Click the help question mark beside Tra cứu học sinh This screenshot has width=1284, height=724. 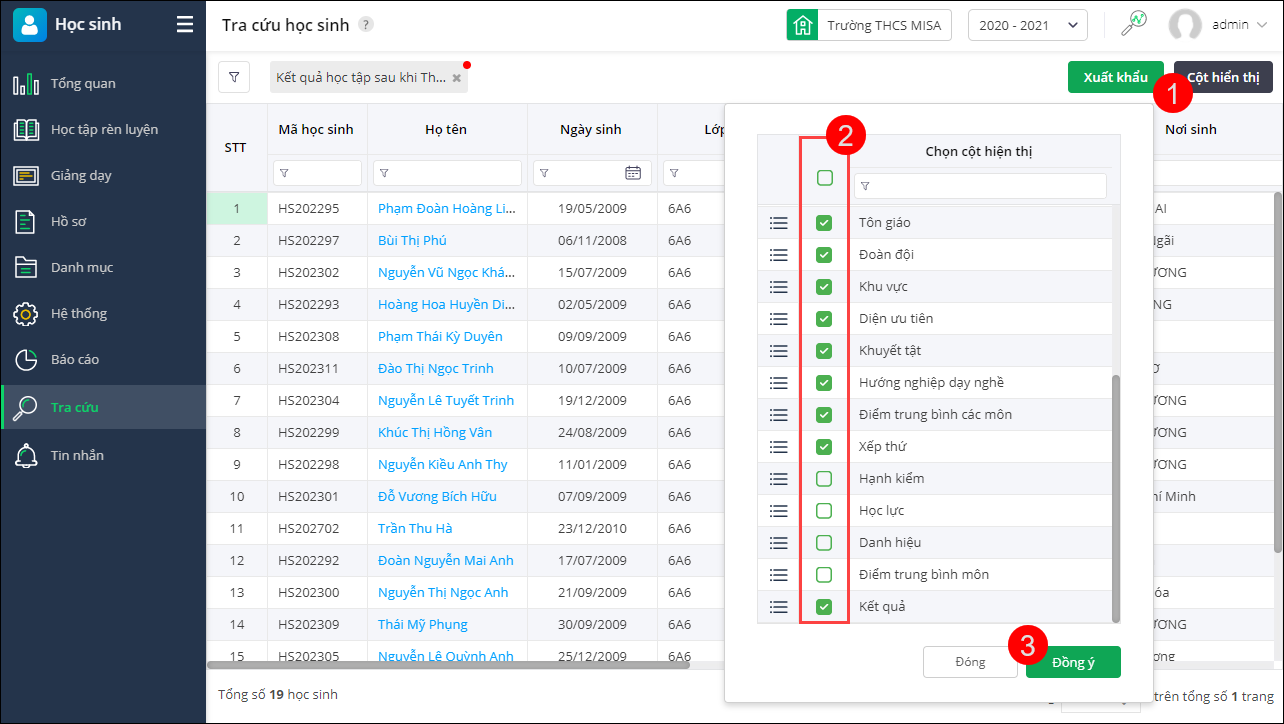point(366,25)
